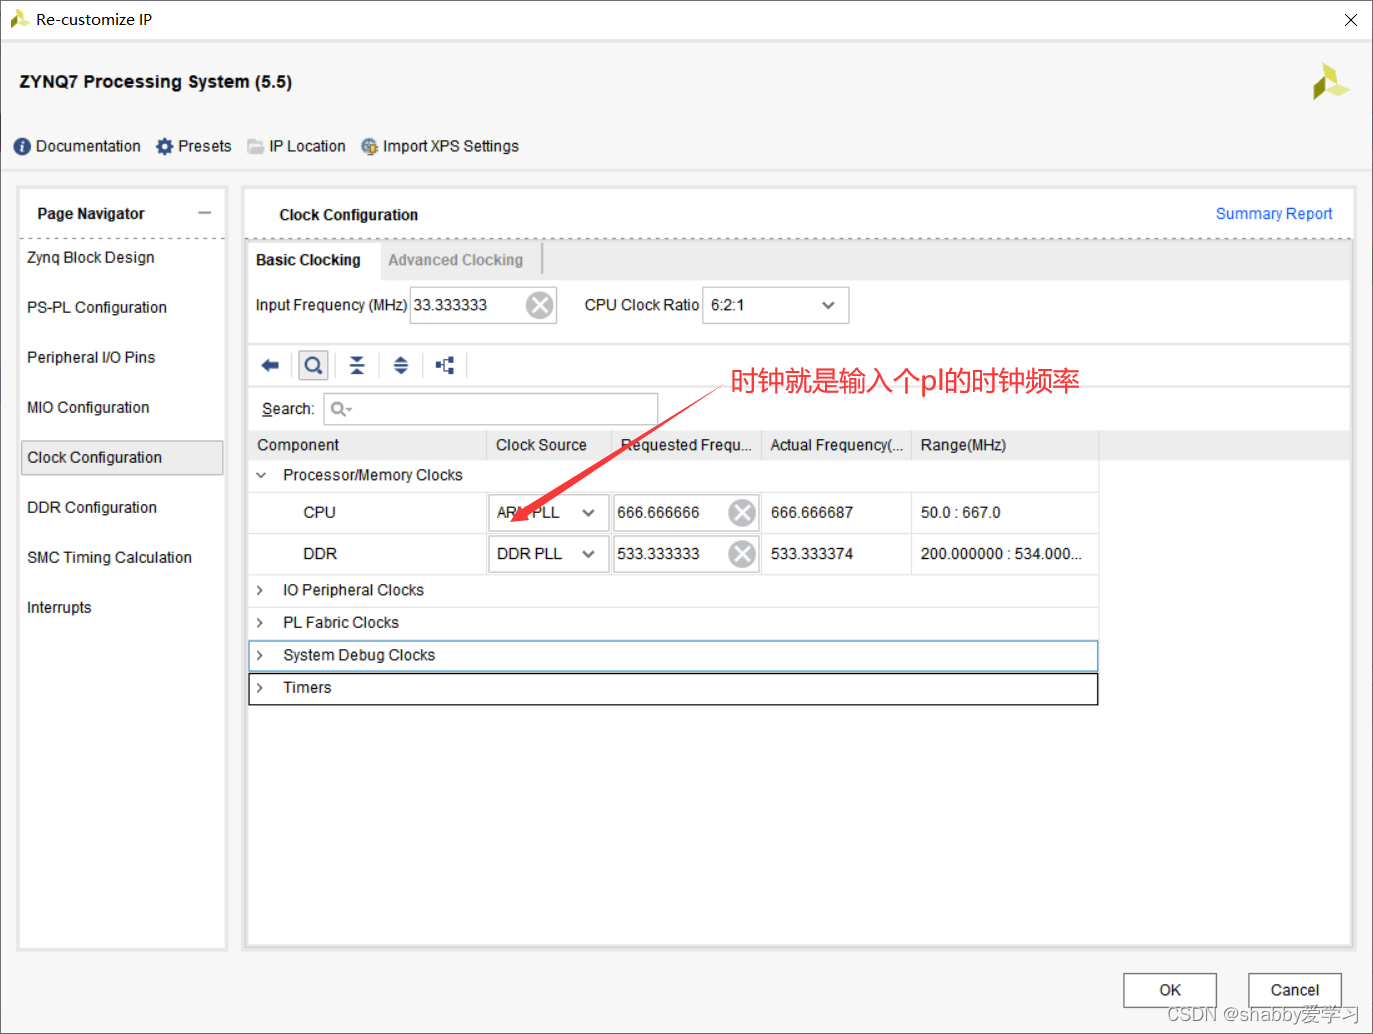This screenshot has width=1373, height=1034.
Task: Go to Interrupts page
Action: coord(59,608)
